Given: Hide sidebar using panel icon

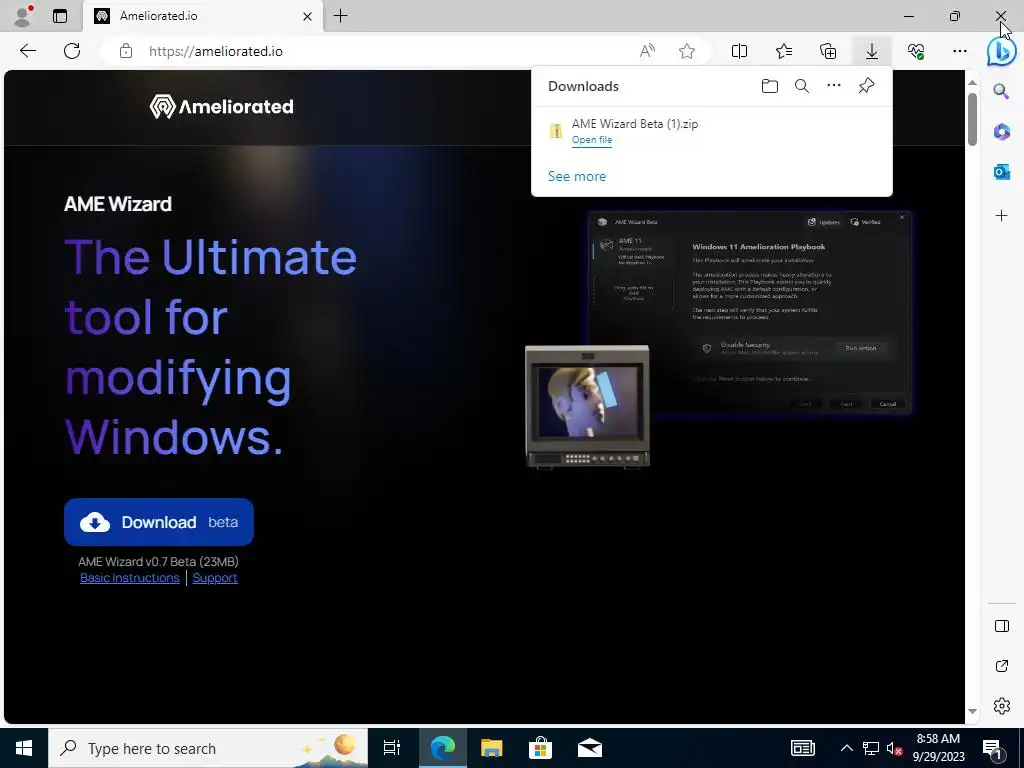Looking at the screenshot, I should (1001, 626).
